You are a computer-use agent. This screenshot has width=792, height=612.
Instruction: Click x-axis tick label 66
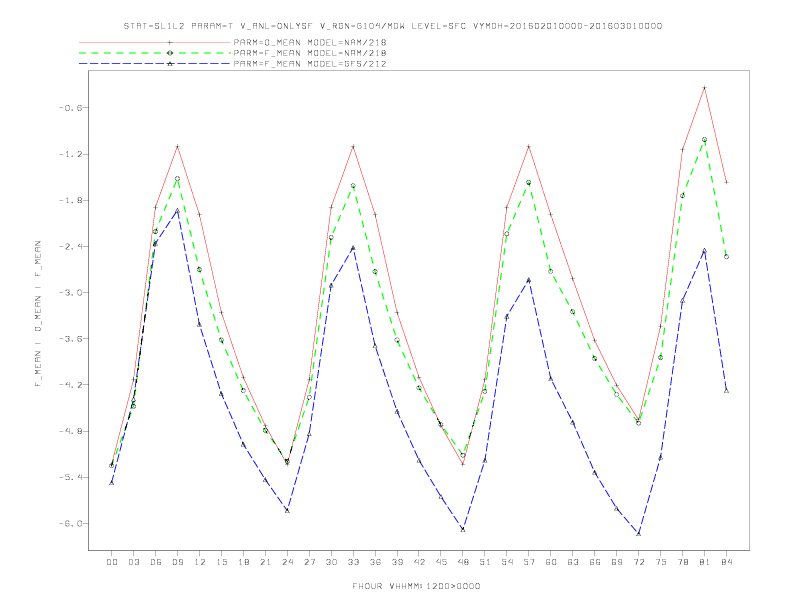click(595, 562)
